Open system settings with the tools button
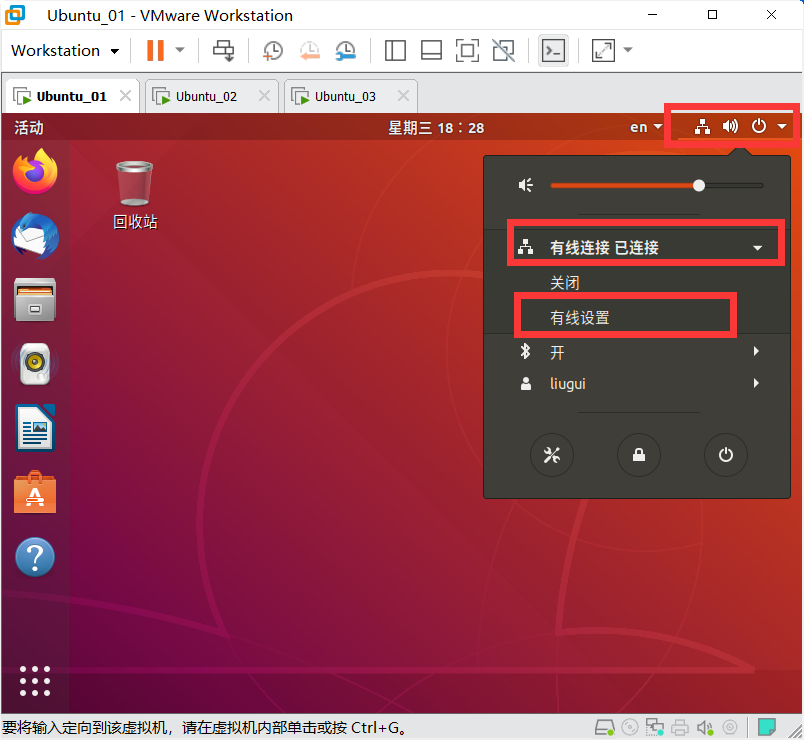 click(552, 455)
